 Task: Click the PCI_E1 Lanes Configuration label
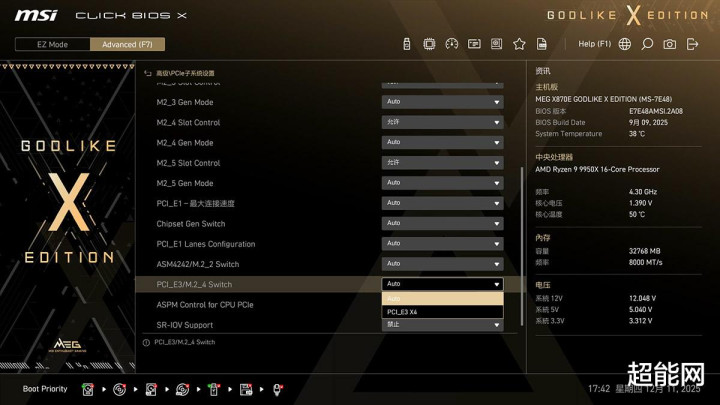coord(206,244)
